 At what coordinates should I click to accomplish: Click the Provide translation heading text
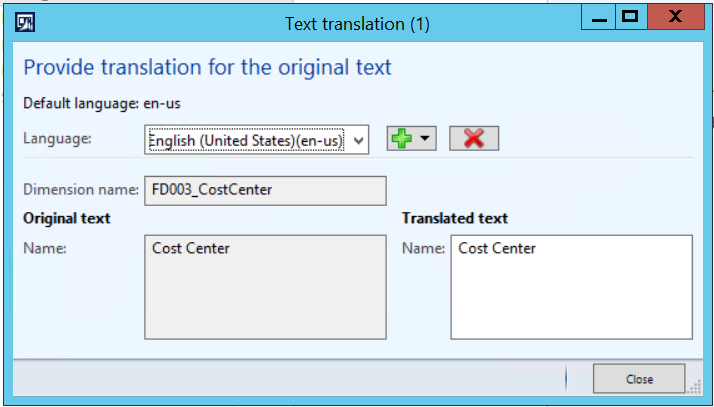point(207,68)
